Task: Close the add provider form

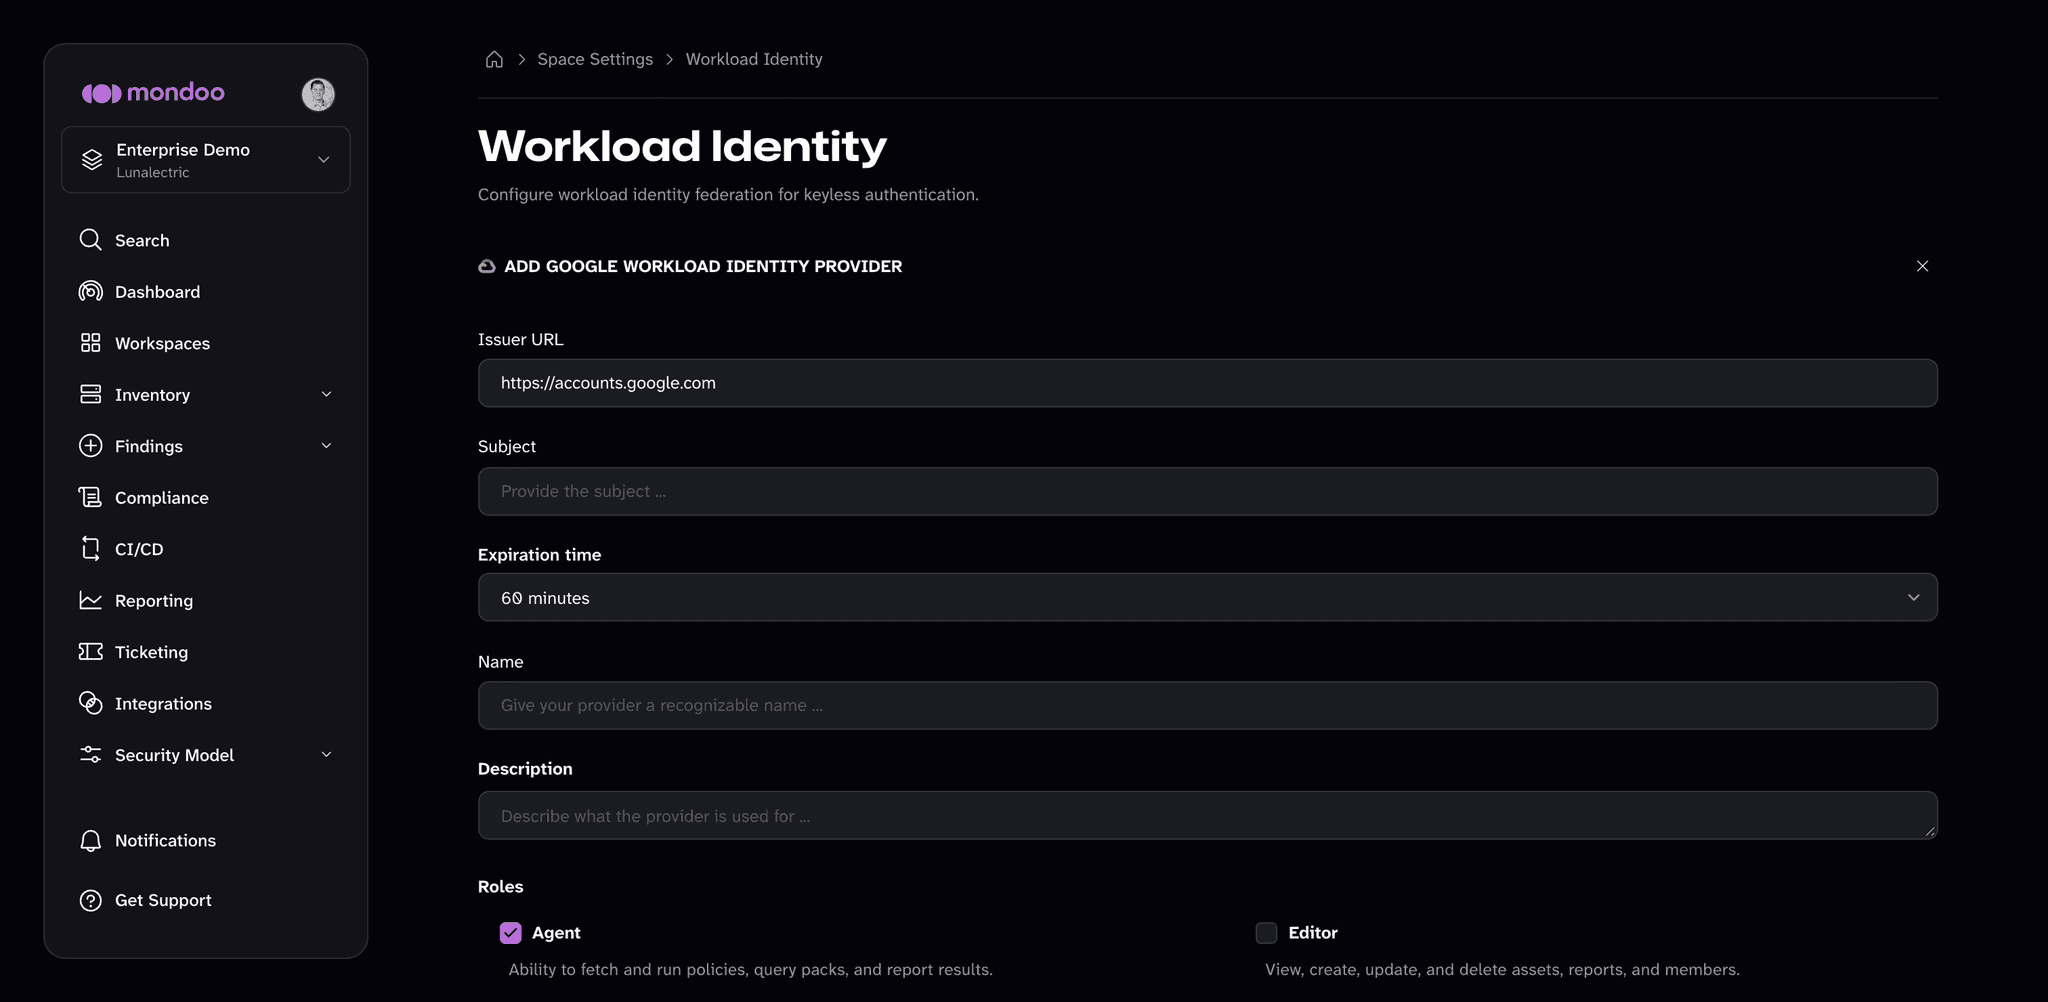Action: tap(1922, 266)
